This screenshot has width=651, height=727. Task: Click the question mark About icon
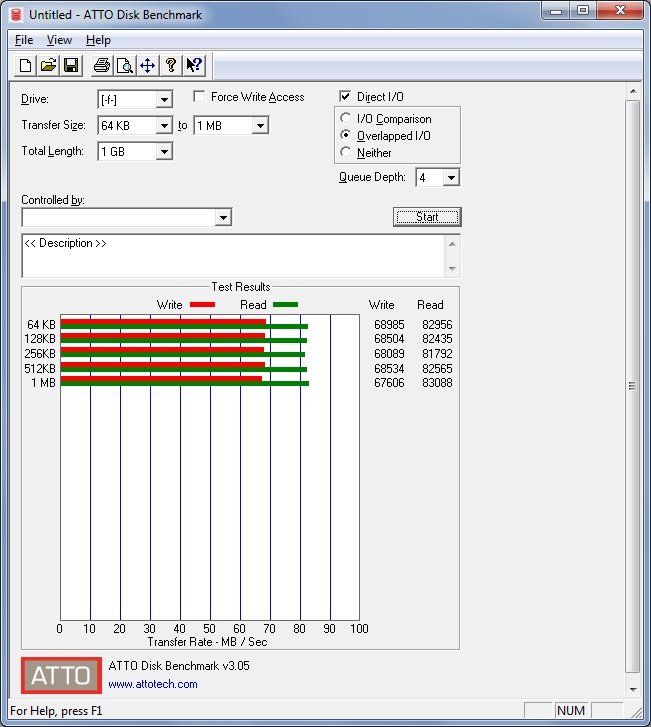point(170,65)
